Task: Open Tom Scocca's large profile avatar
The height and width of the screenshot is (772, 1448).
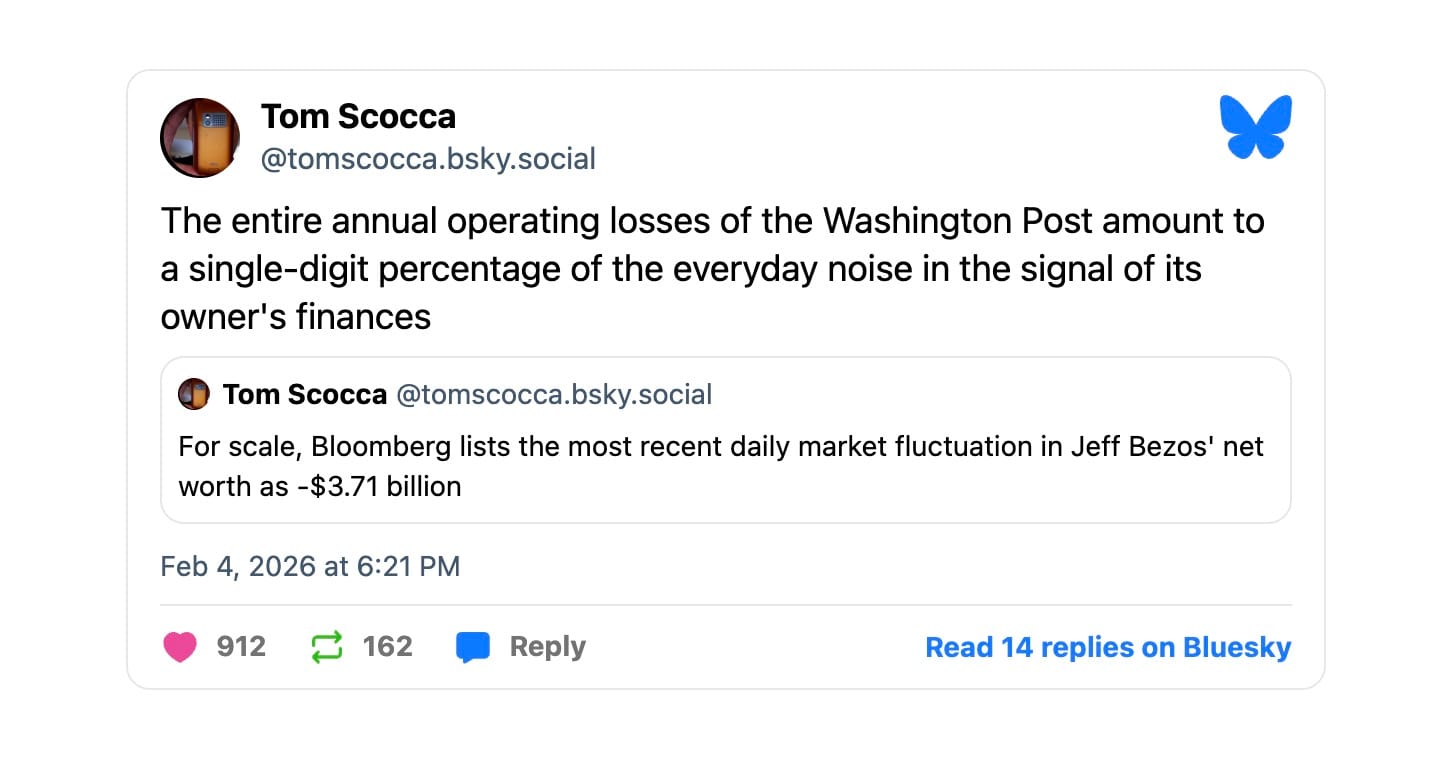Action: pos(200,138)
